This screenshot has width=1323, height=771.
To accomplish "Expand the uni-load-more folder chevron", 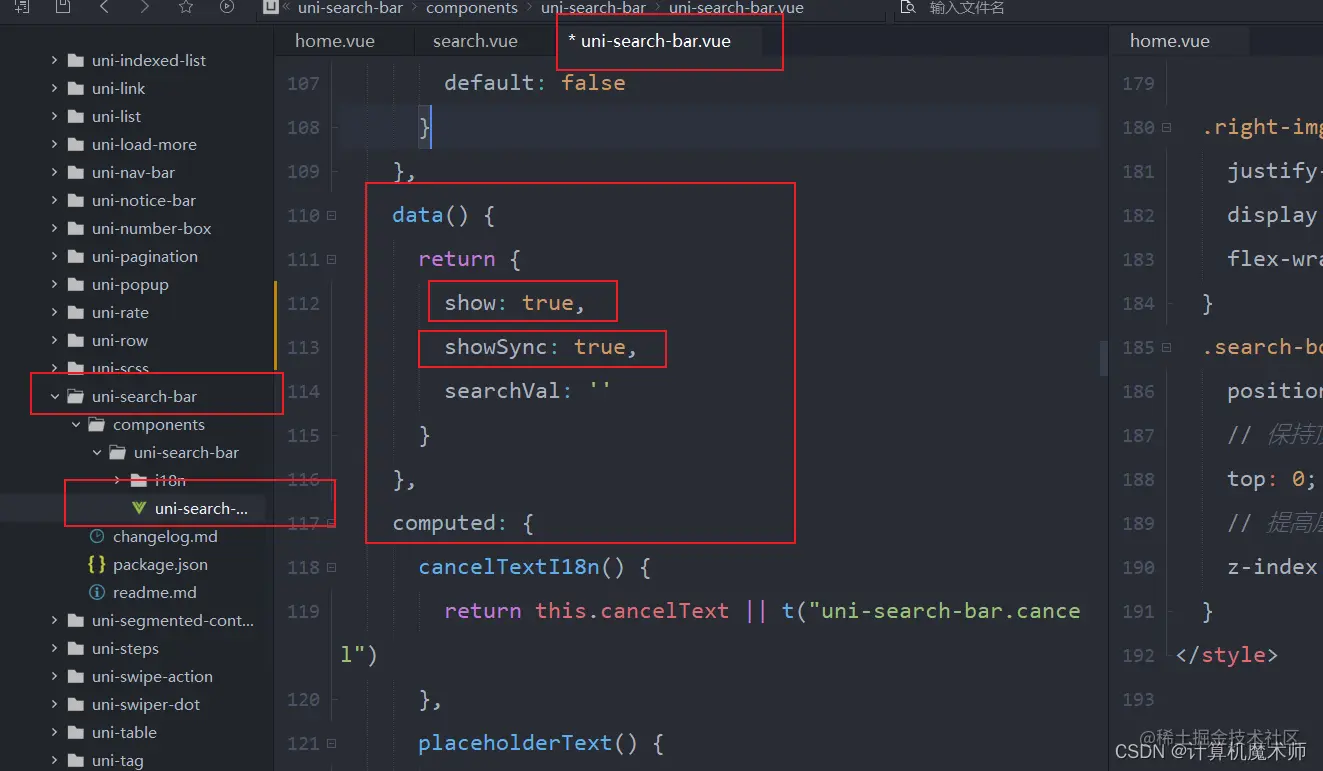I will (x=54, y=144).
